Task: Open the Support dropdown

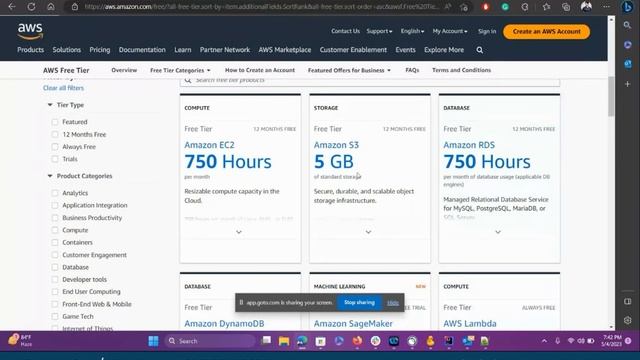Action: (x=379, y=31)
